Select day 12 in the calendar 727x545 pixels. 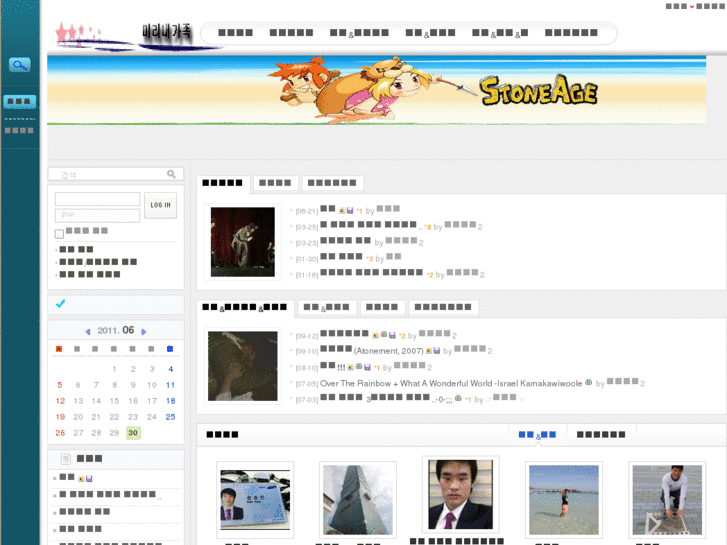pos(60,401)
